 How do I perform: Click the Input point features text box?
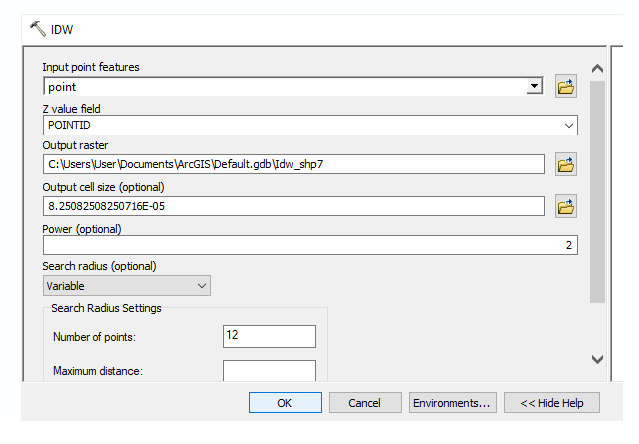coord(285,86)
